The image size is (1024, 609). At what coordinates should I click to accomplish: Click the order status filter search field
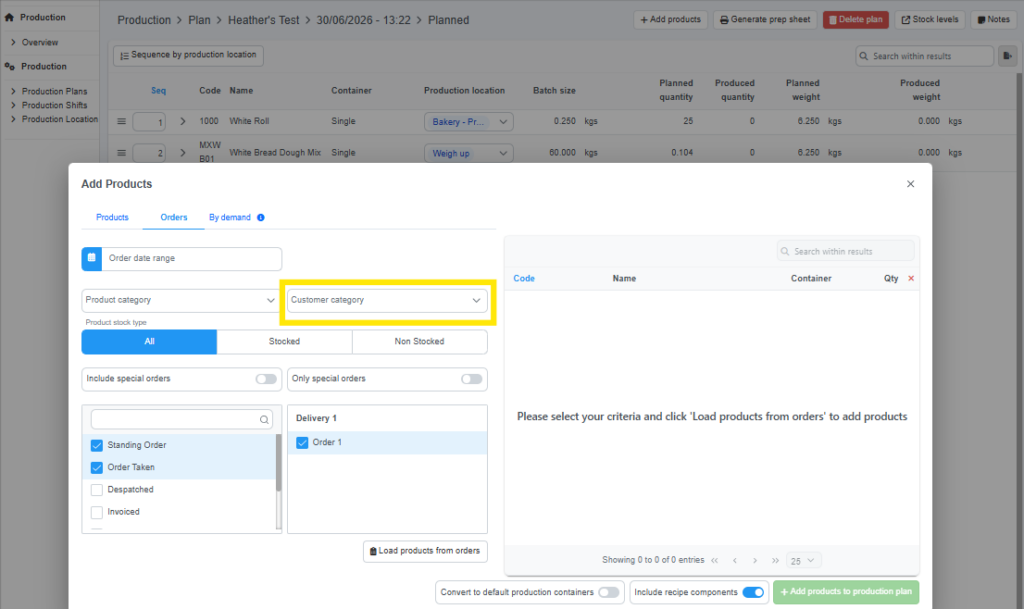(x=182, y=420)
